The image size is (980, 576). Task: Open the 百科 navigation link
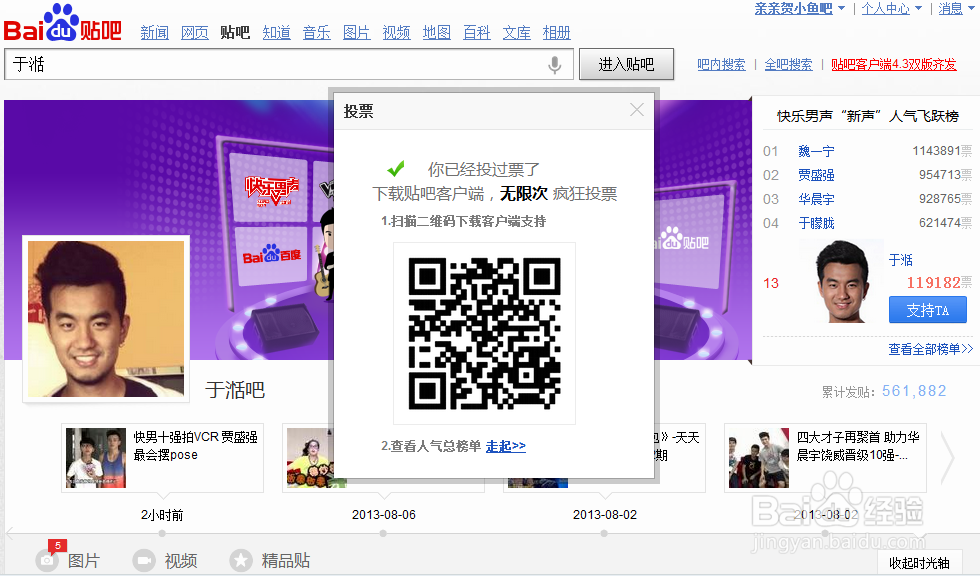(476, 32)
